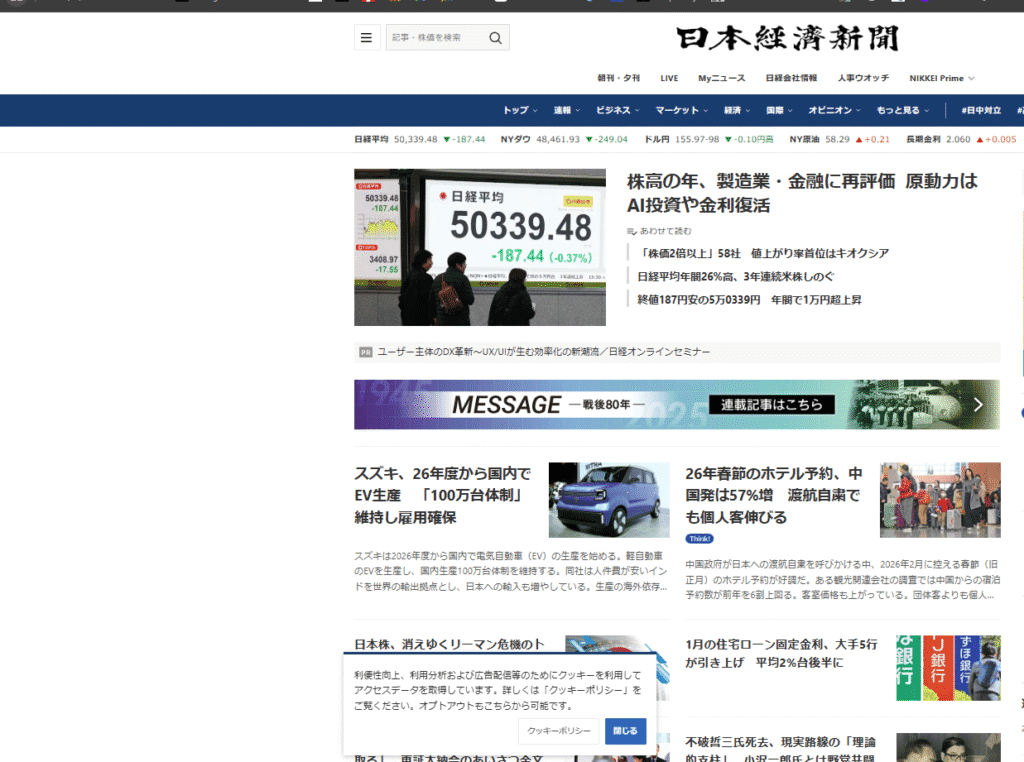The width and height of the screenshot is (1024, 762).
Task: Open the hamburger menu icon
Action: coord(366,38)
